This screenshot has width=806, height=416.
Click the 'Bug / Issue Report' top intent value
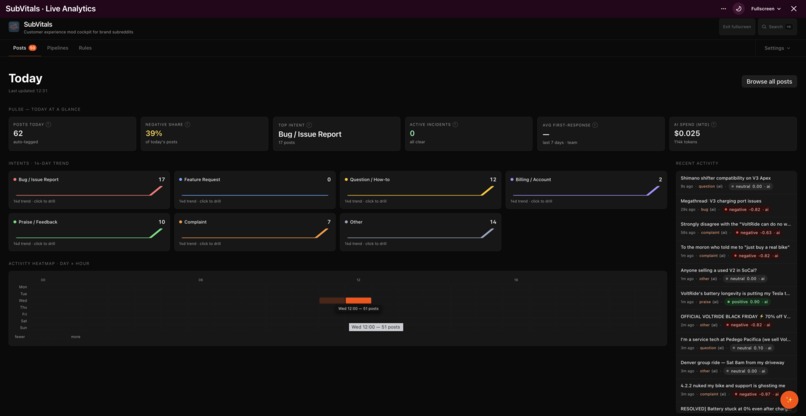click(x=310, y=134)
